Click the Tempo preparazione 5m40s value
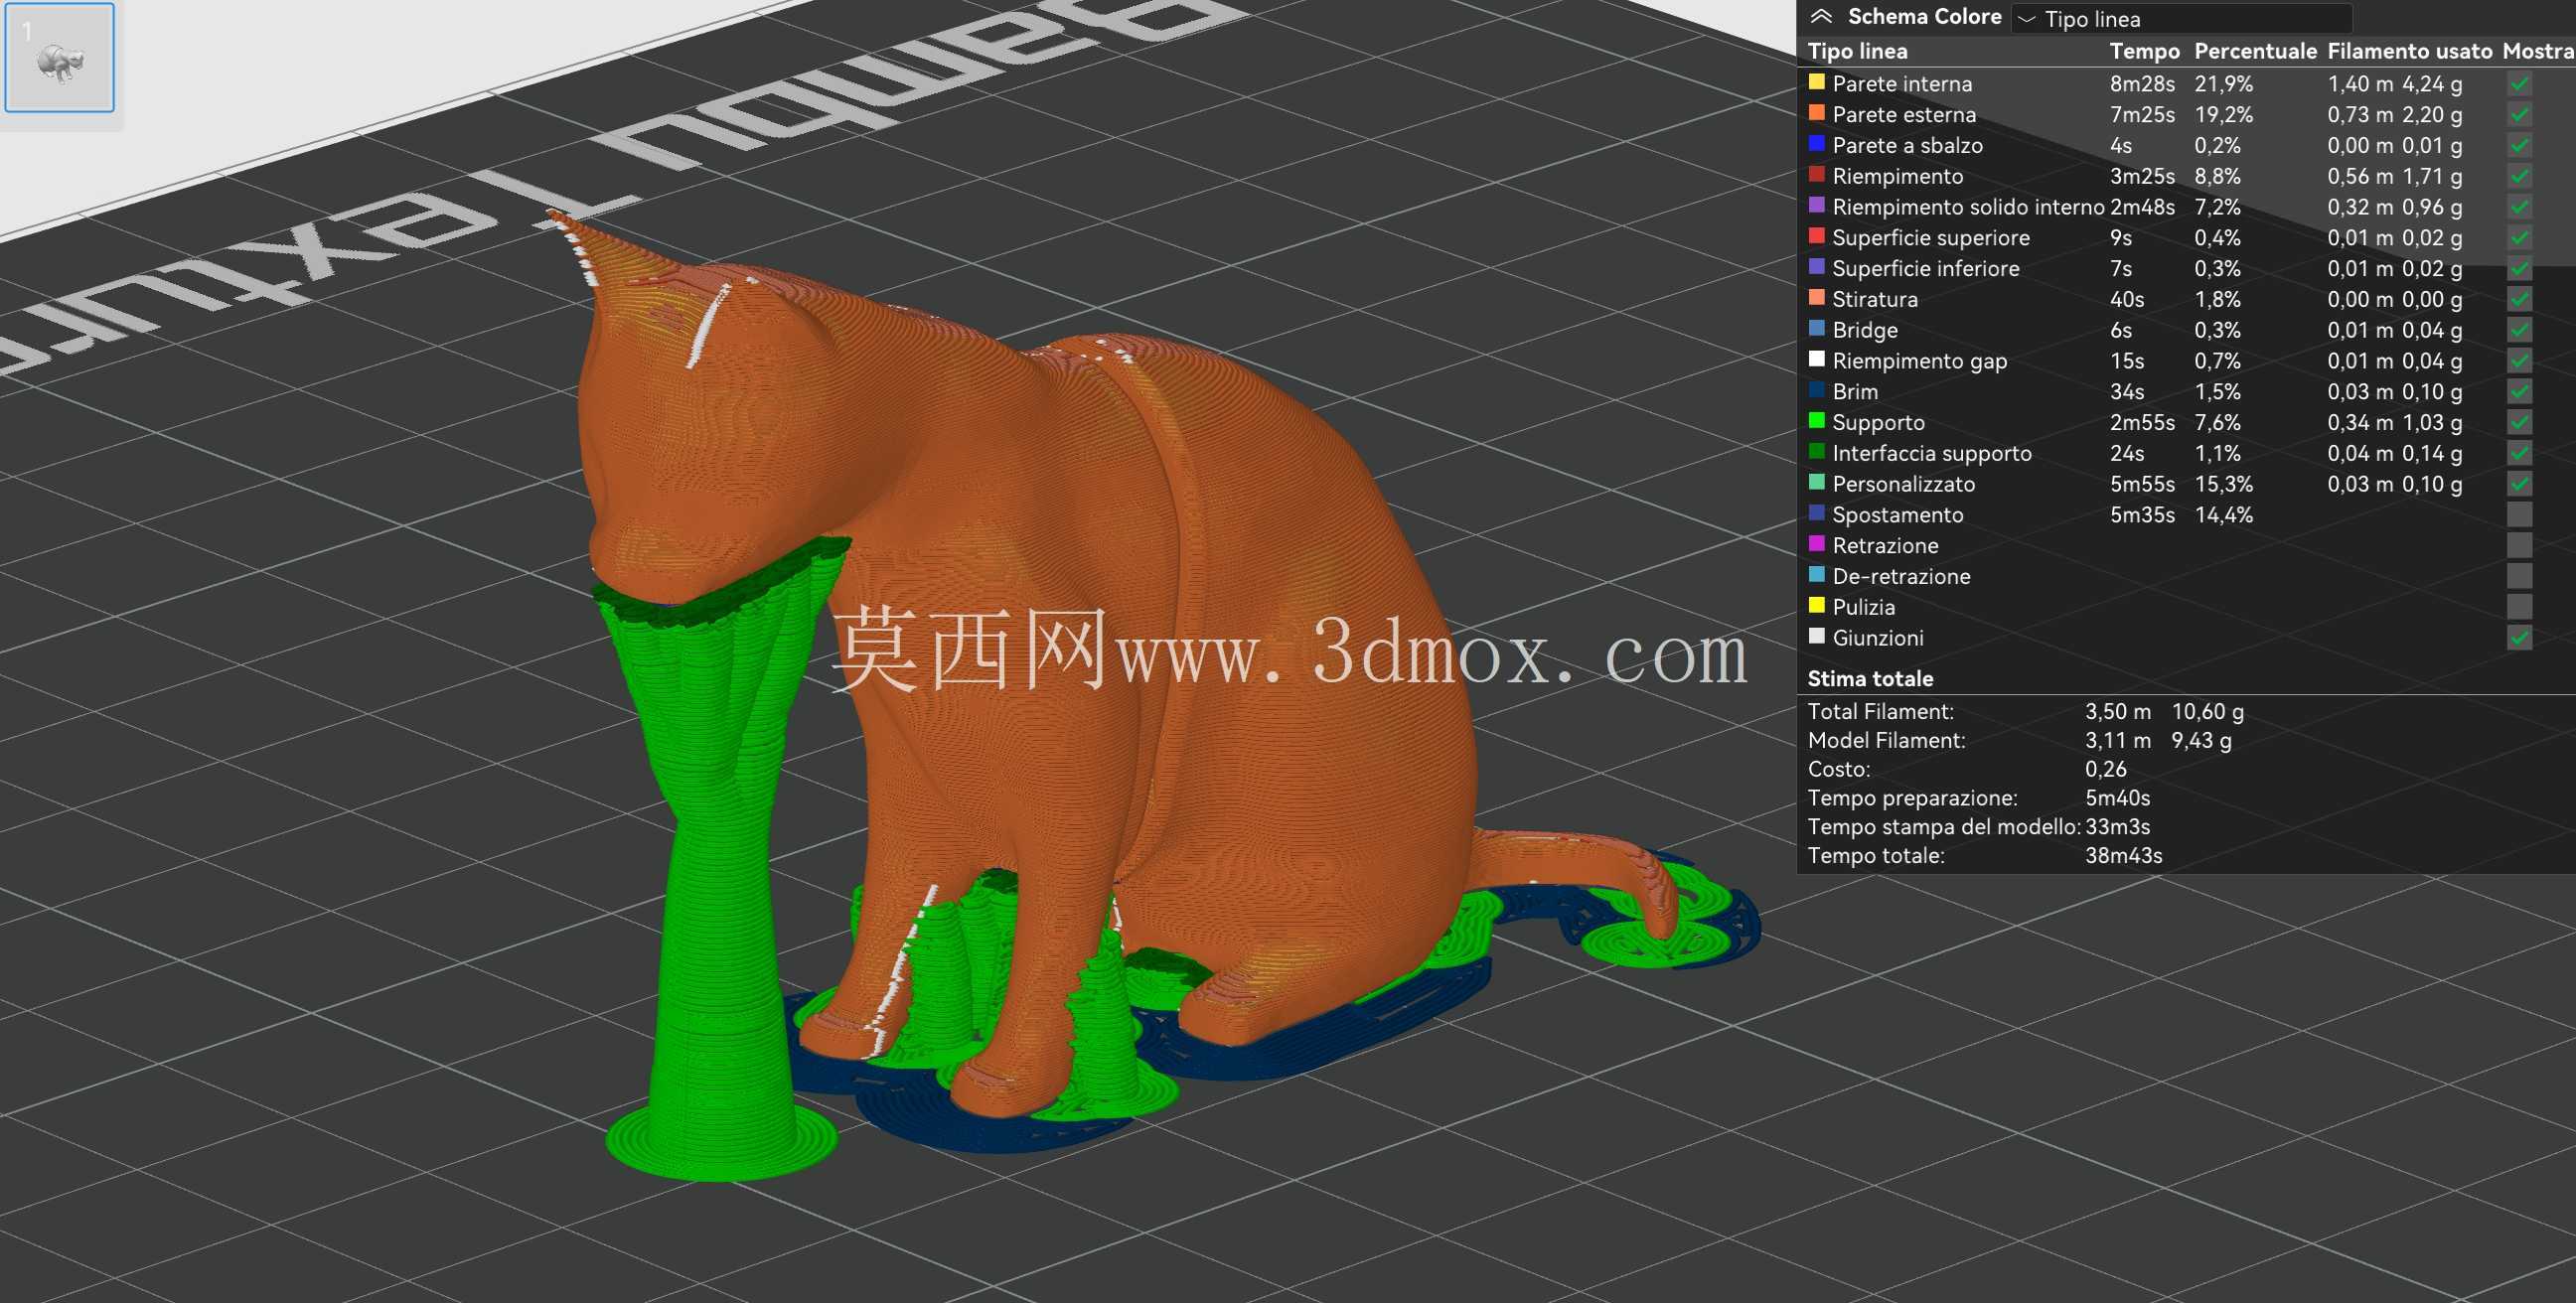Viewport: 2576px width, 1303px height. pyautogui.click(x=2117, y=799)
